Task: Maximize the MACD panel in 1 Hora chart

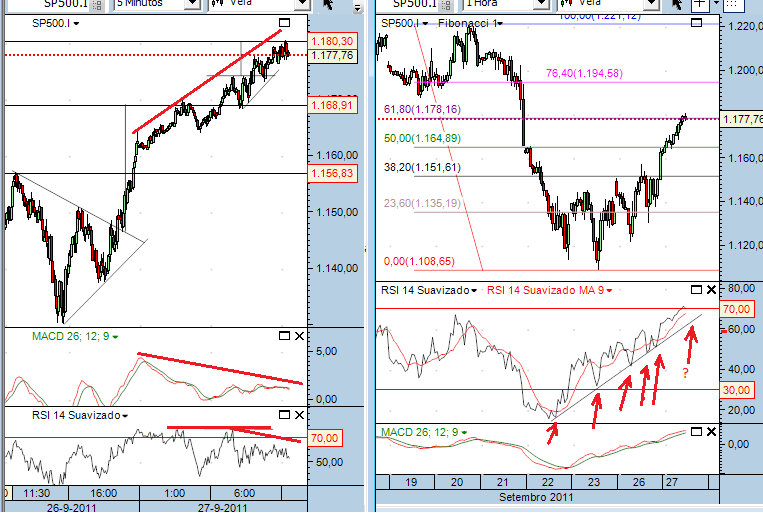Action: click(x=696, y=431)
